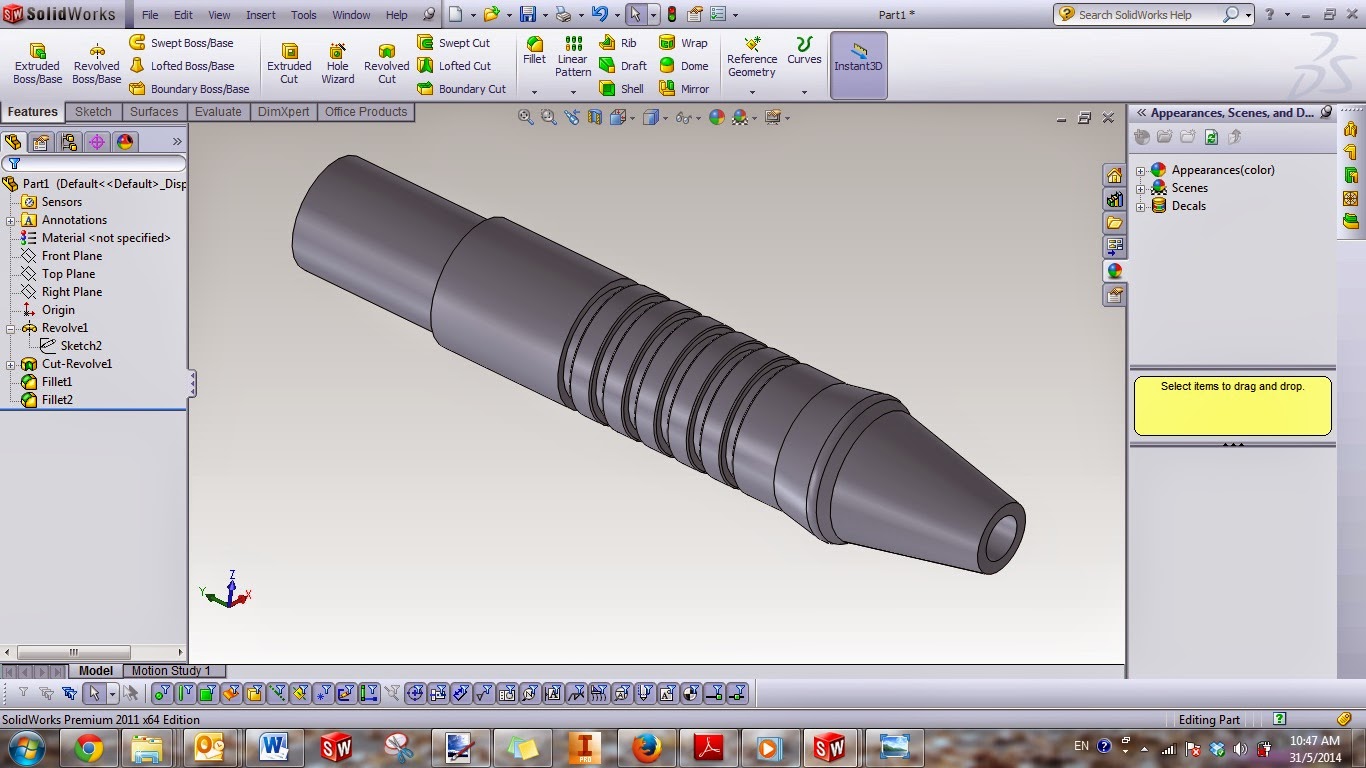Expand the Scenes folder
The width and height of the screenshot is (1366, 768).
coord(1141,188)
